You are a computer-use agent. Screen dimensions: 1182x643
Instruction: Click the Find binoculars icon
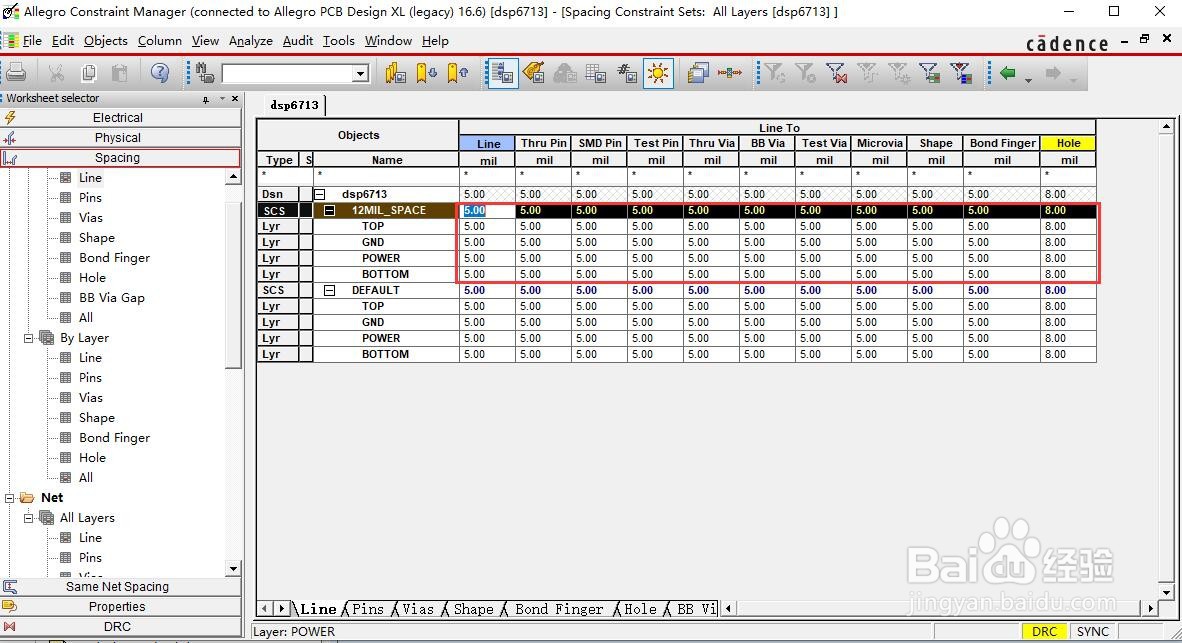click(x=204, y=72)
